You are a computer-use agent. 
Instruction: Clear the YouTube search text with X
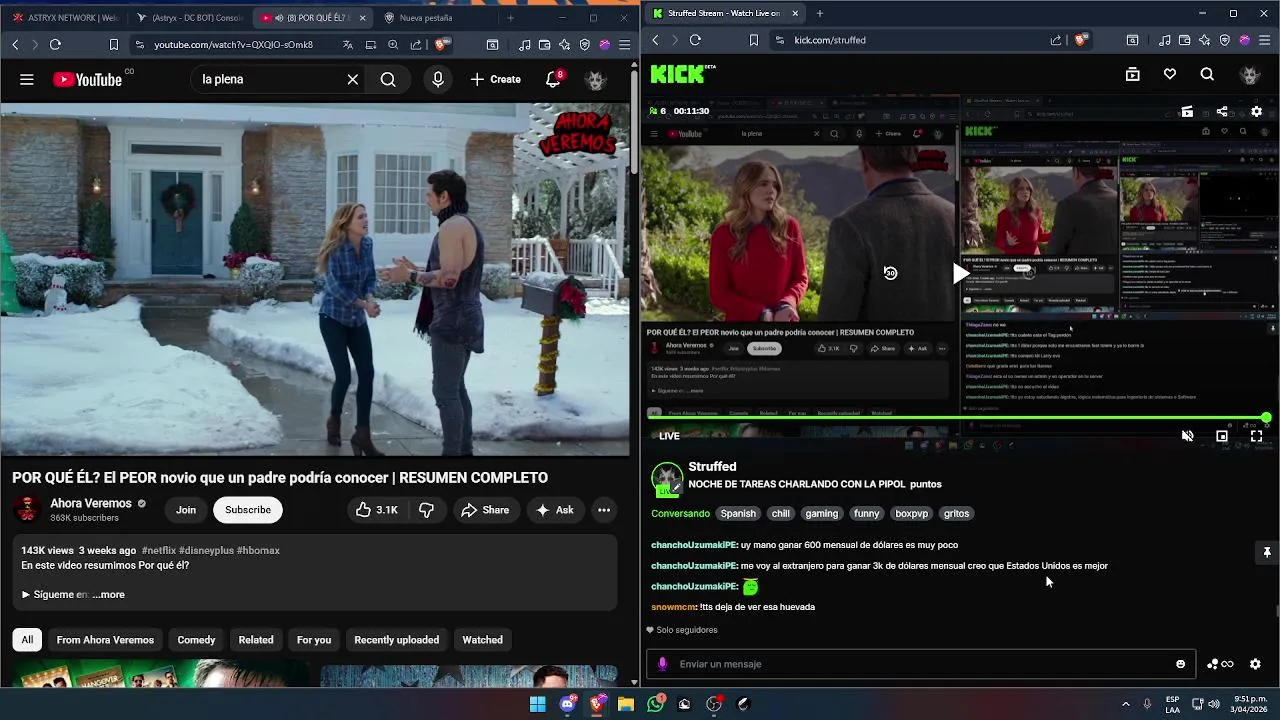pyautogui.click(x=352, y=79)
